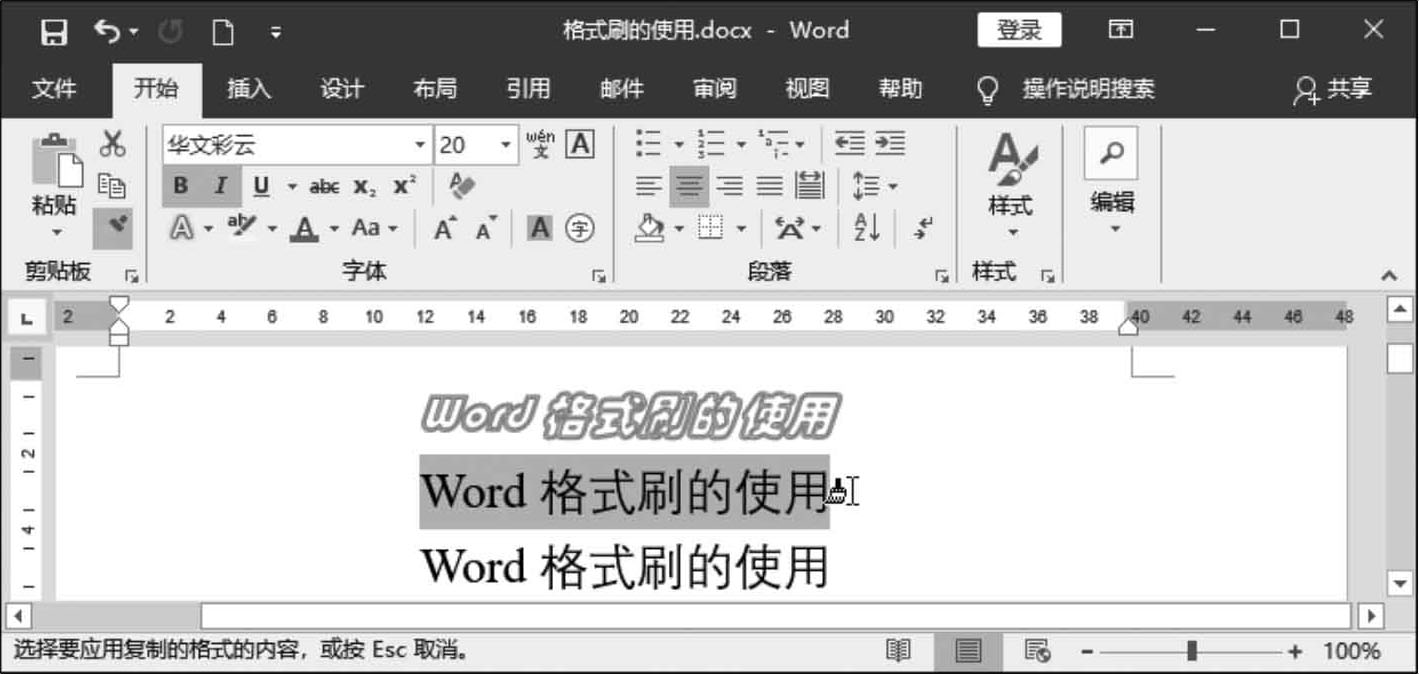Toggle Italic formatting
The image size is (1419, 674).
click(221, 186)
